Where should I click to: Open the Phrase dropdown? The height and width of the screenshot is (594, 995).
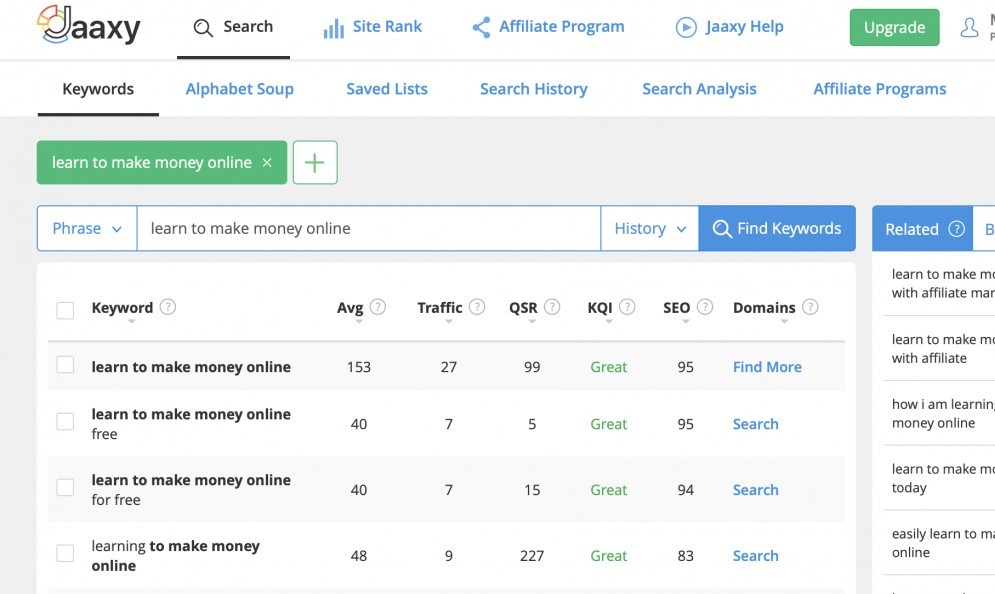pos(87,228)
